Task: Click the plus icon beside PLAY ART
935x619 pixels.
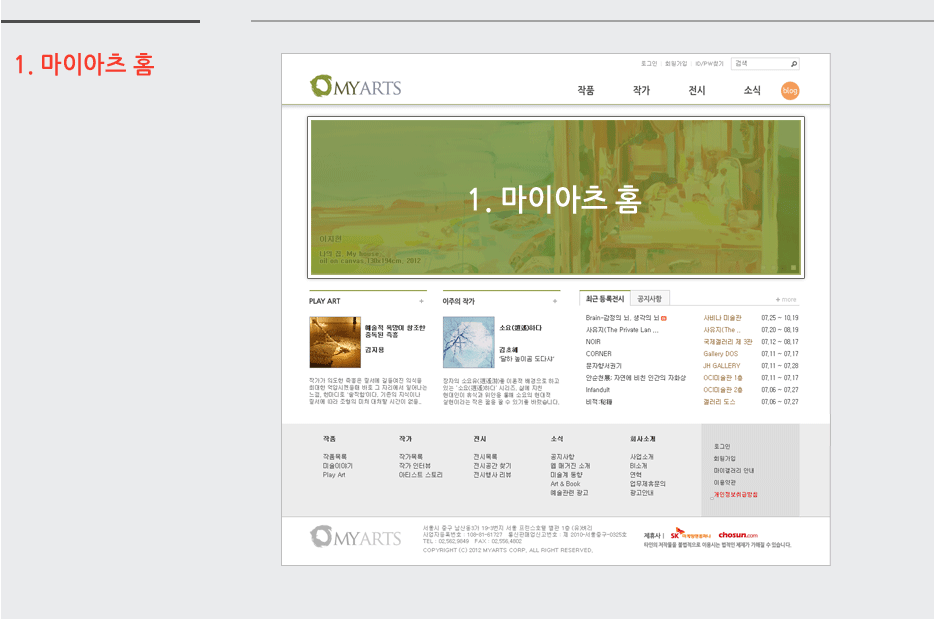Action: pyautogui.click(x=421, y=301)
